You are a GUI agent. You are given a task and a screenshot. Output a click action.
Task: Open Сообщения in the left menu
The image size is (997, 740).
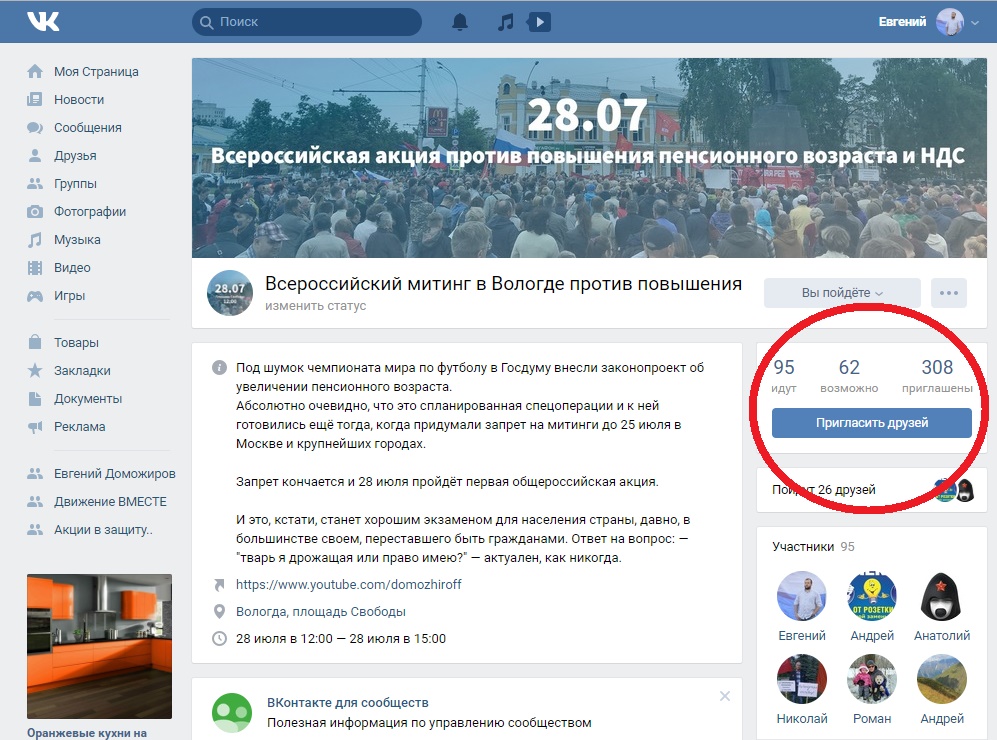(87, 128)
